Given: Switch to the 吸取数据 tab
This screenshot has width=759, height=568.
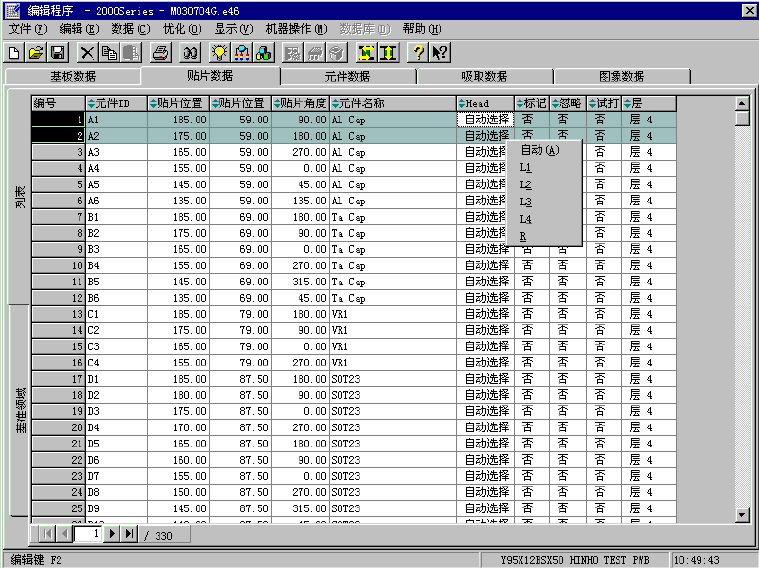Looking at the screenshot, I should point(483,76).
